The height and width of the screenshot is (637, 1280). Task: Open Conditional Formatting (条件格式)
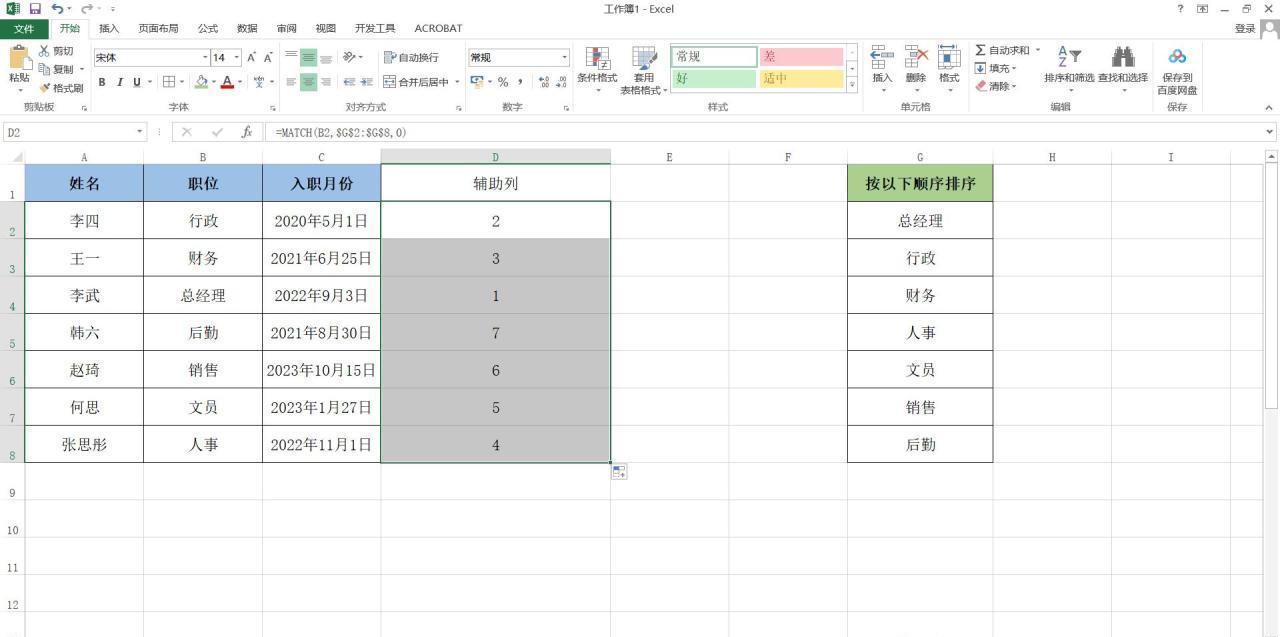tap(597, 68)
